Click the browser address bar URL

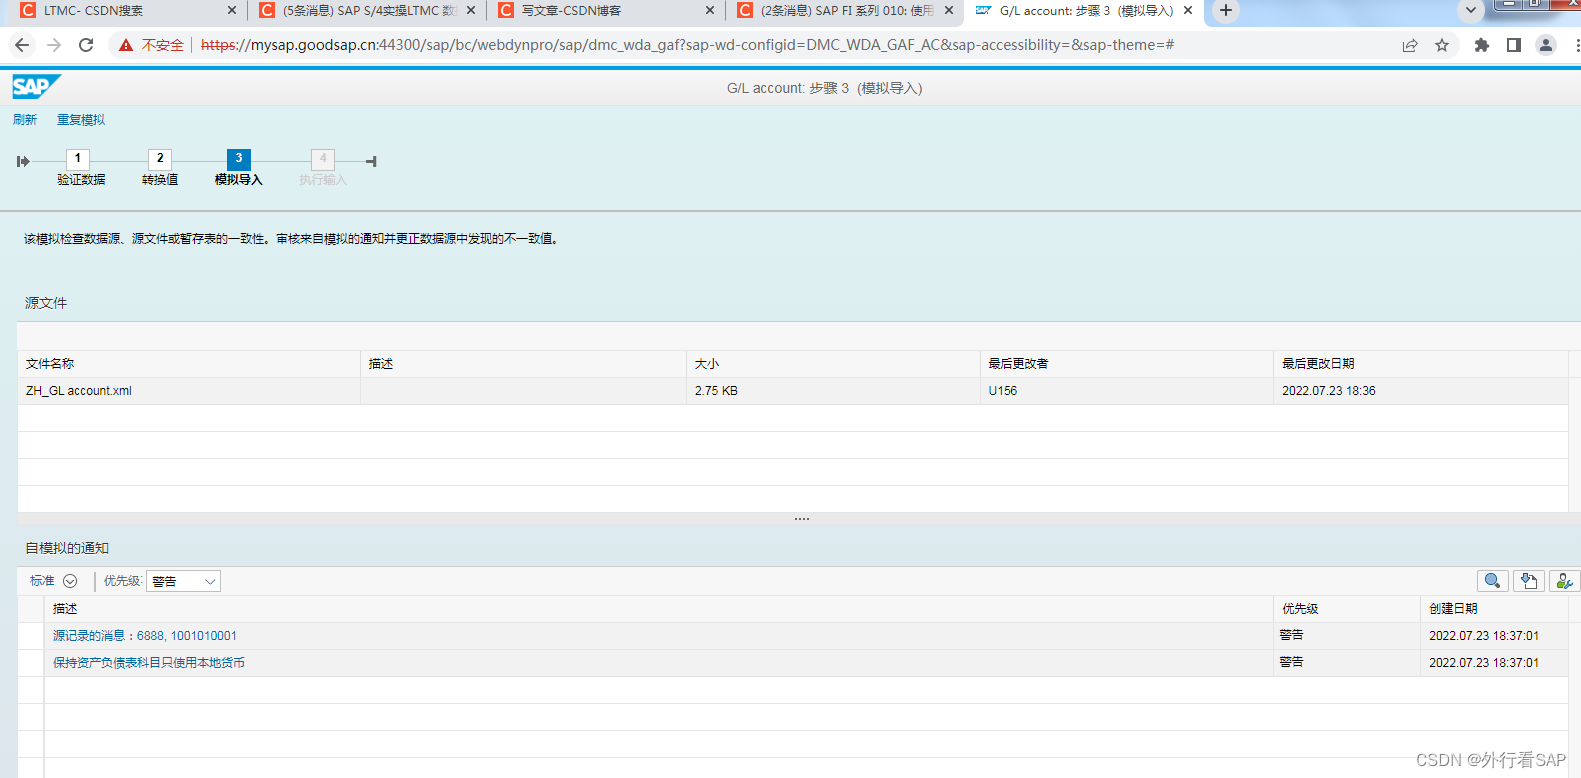[687, 45]
